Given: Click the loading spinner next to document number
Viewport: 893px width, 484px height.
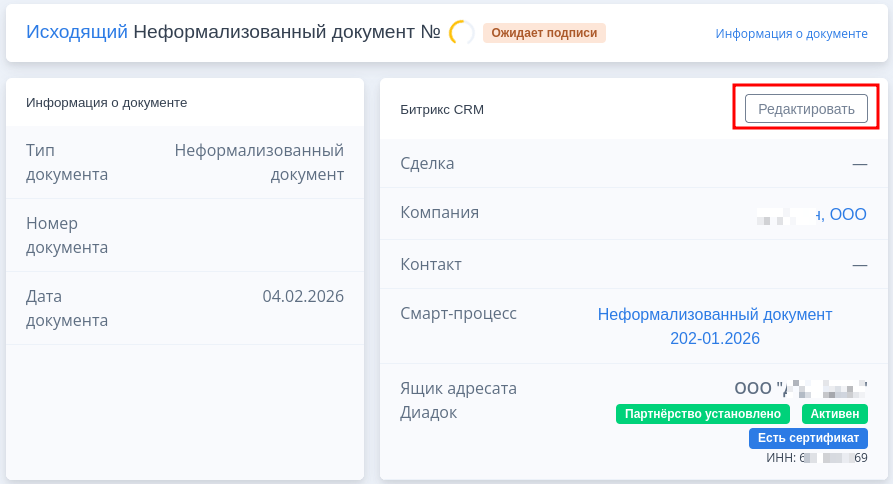Looking at the screenshot, I should point(462,33).
